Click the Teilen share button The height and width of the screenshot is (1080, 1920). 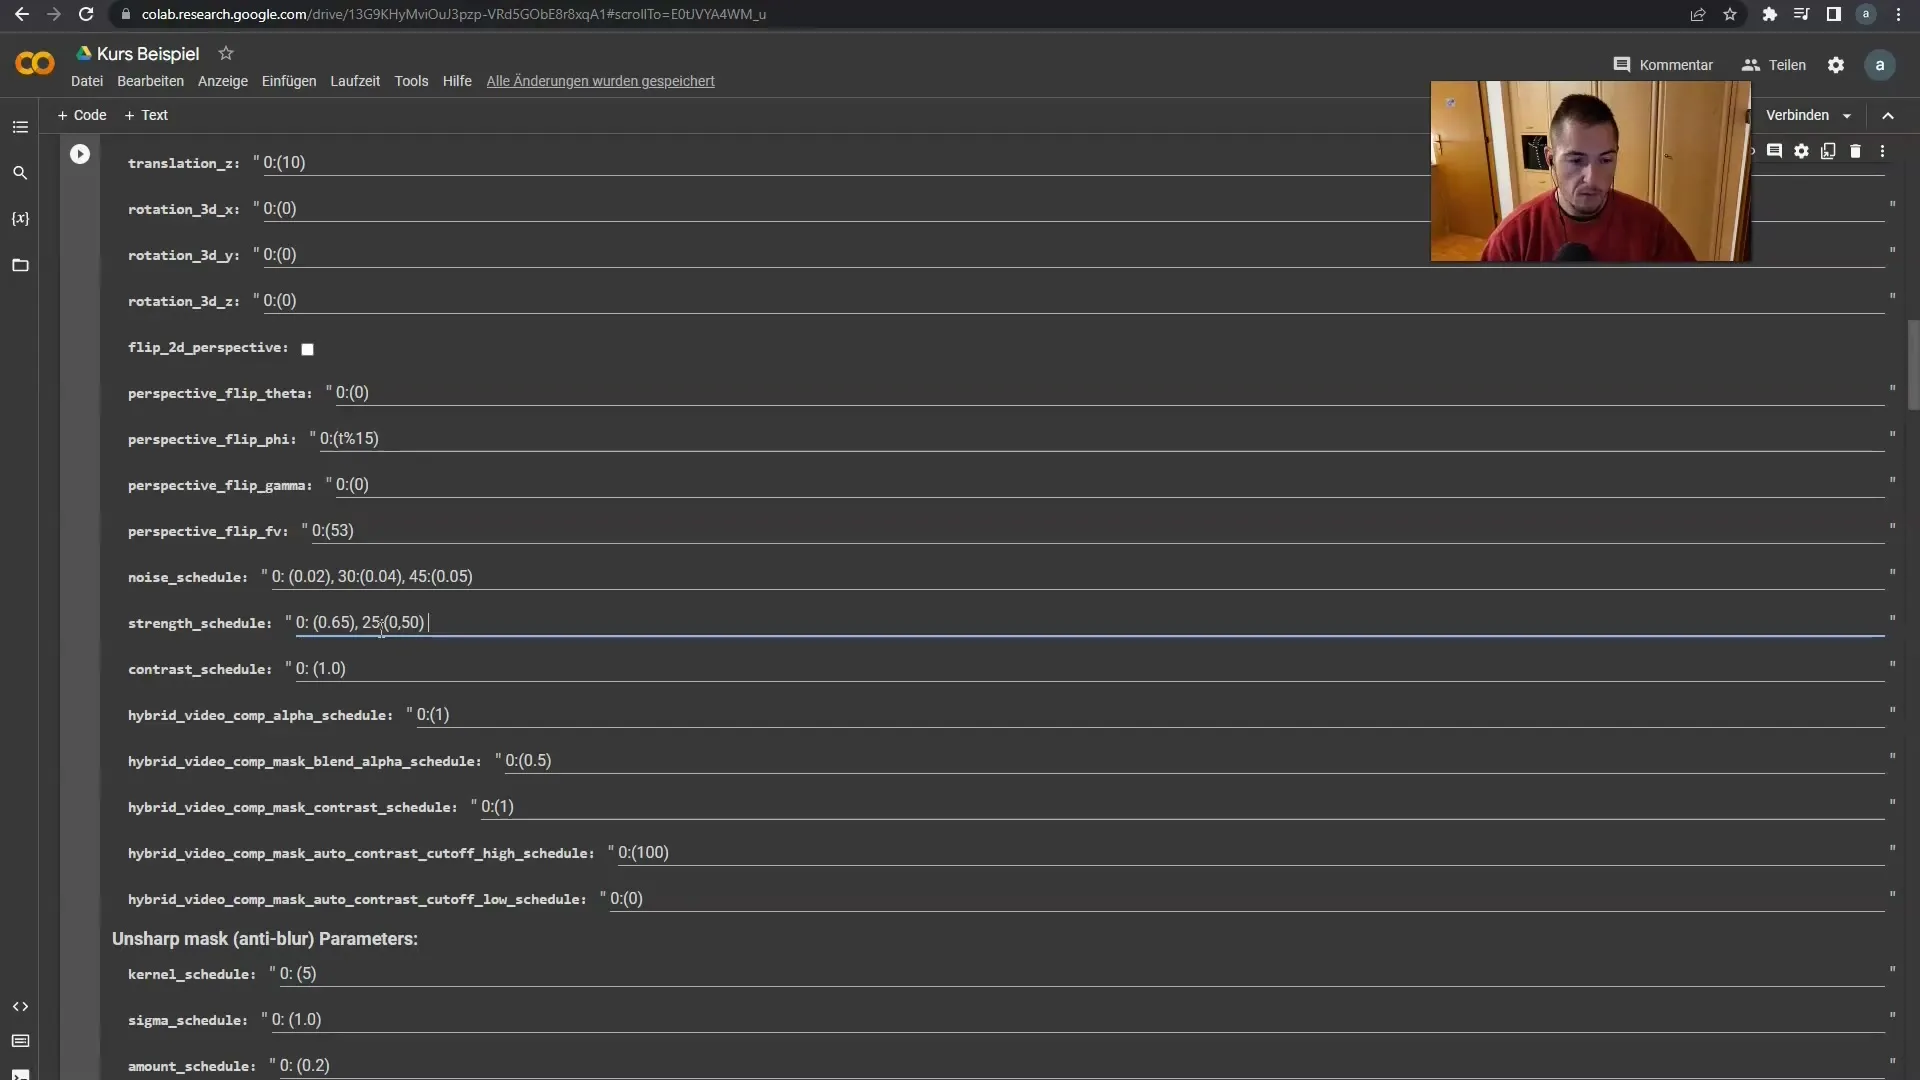(1774, 65)
